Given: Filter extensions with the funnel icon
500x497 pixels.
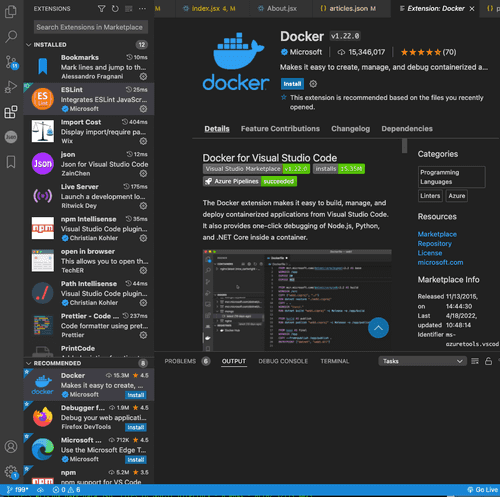Looking at the screenshot, I should pyautogui.click(x=101, y=9).
